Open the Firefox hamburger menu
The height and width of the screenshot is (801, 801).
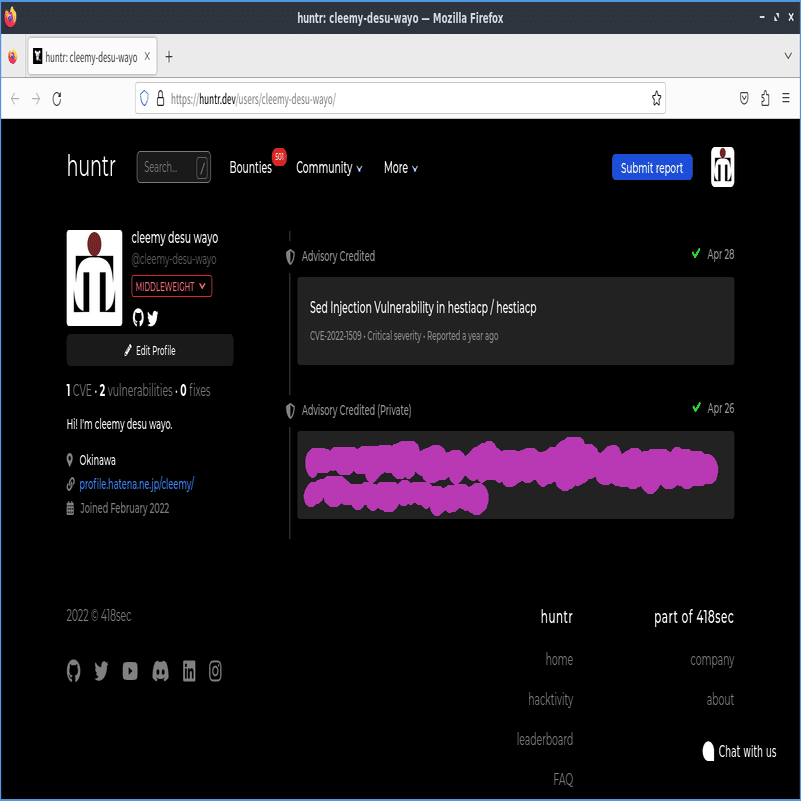point(786,98)
